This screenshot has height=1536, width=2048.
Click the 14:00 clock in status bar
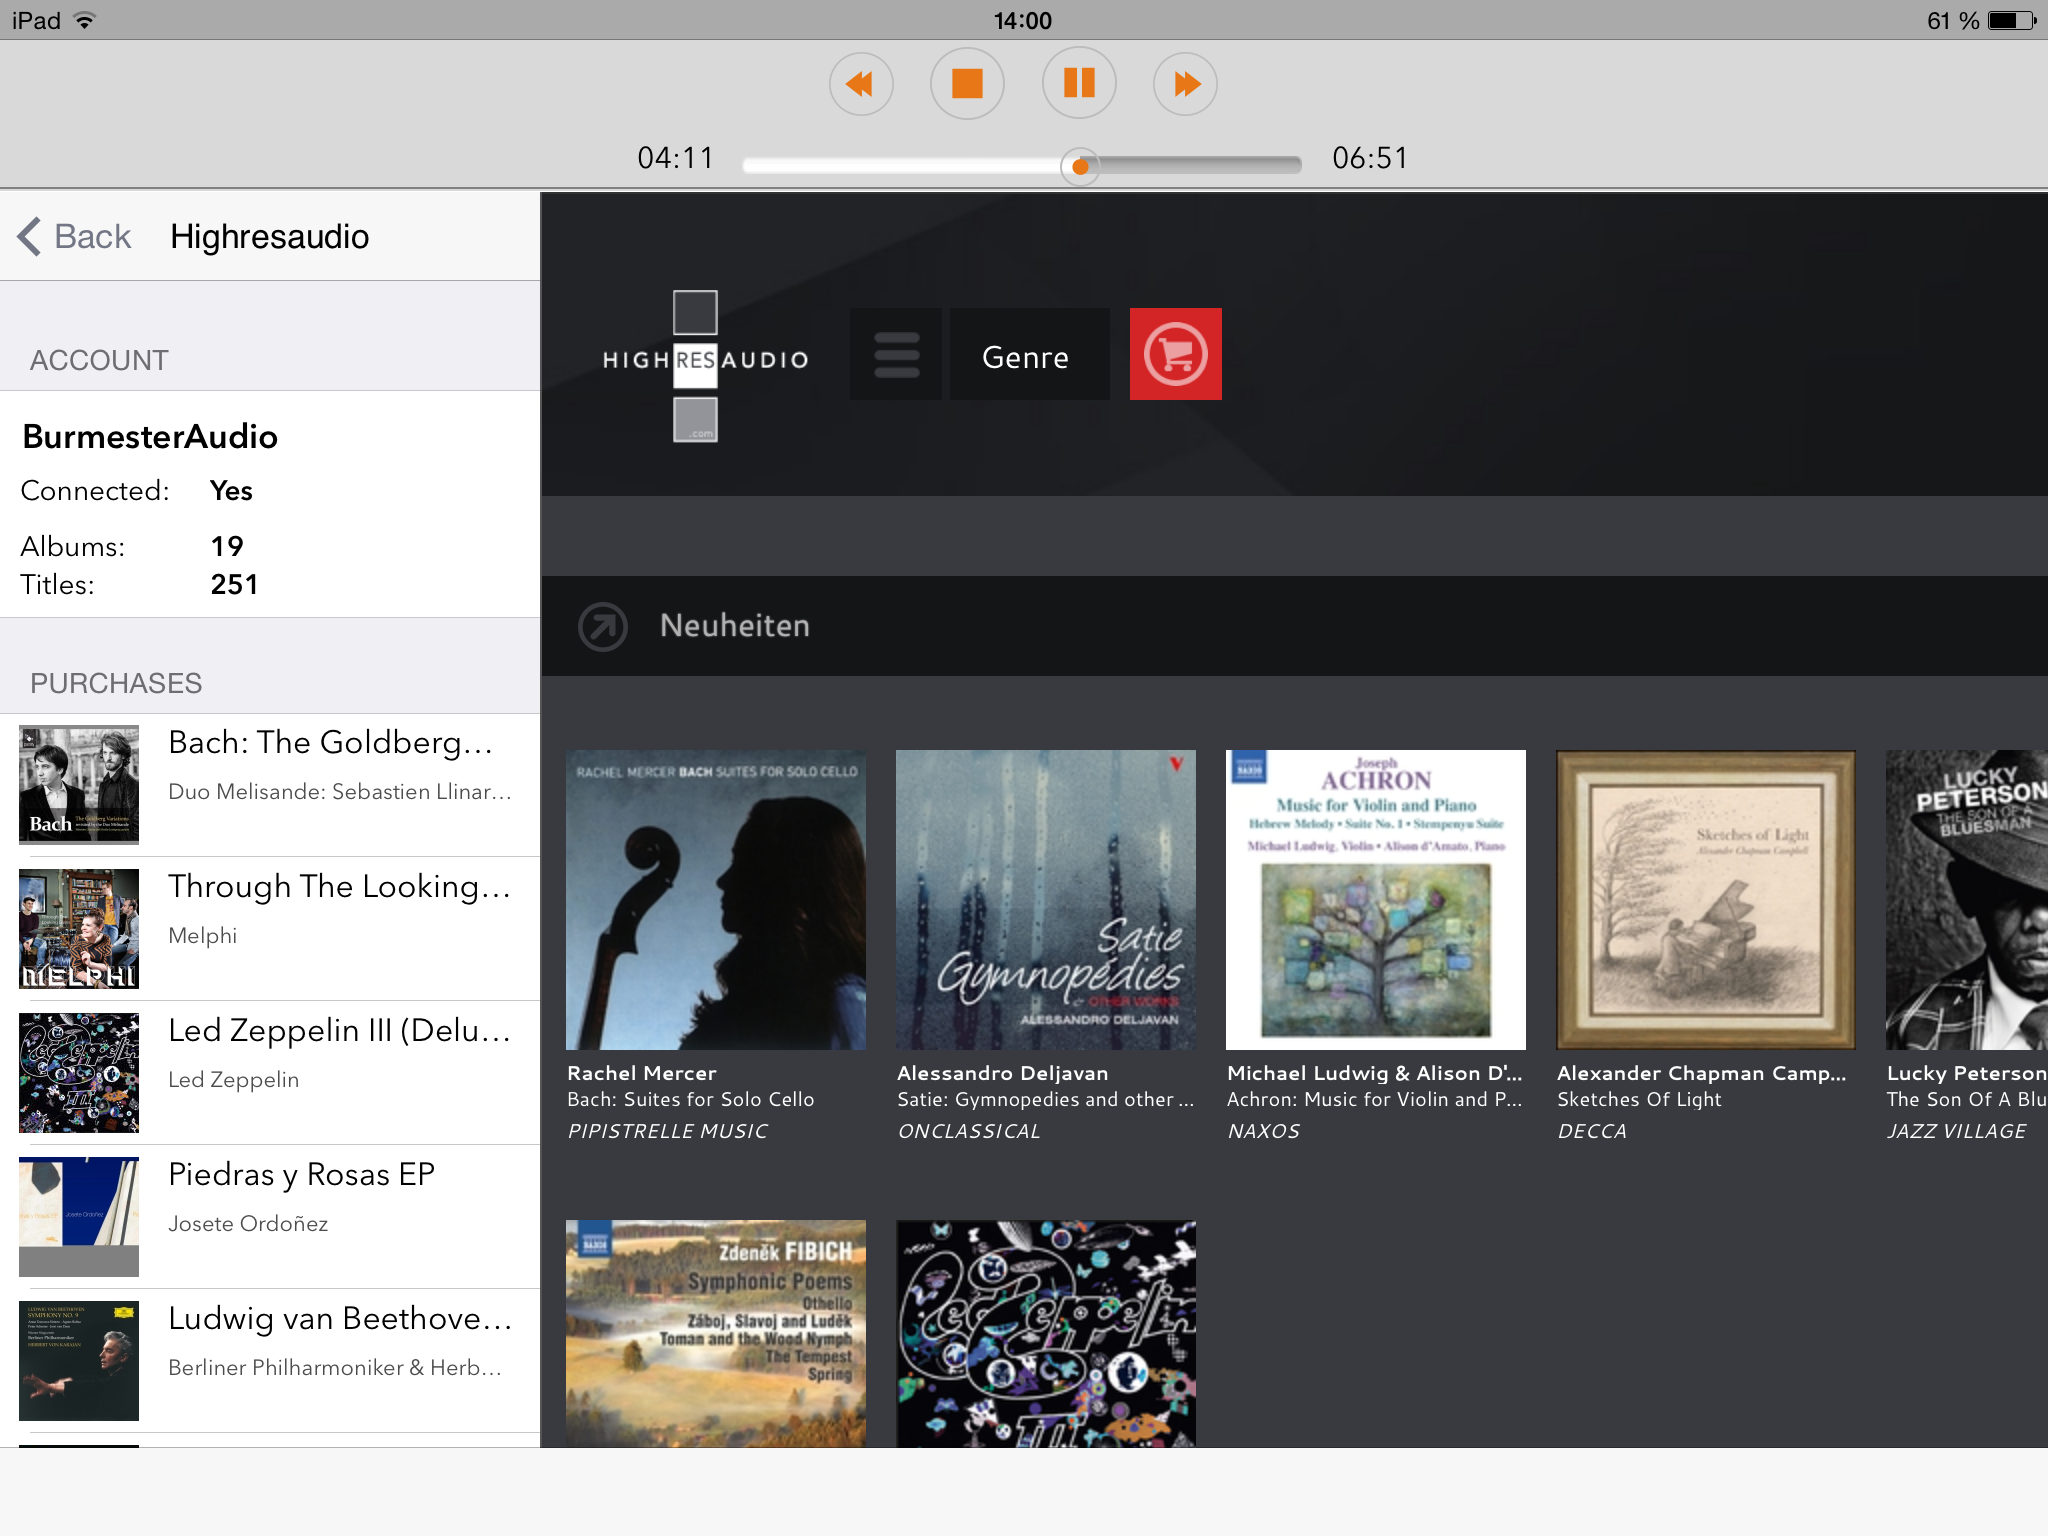pos(1023,20)
